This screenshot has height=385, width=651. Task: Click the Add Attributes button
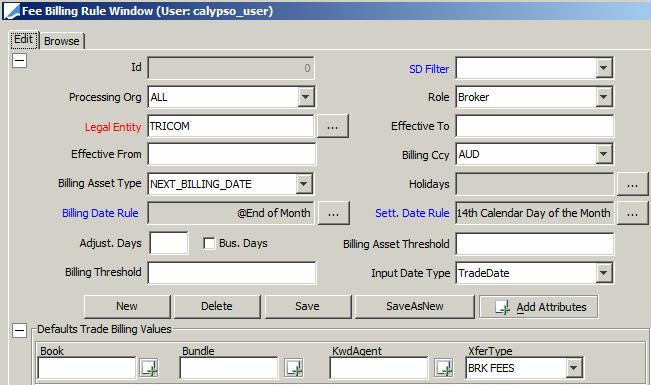click(x=538, y=307)
